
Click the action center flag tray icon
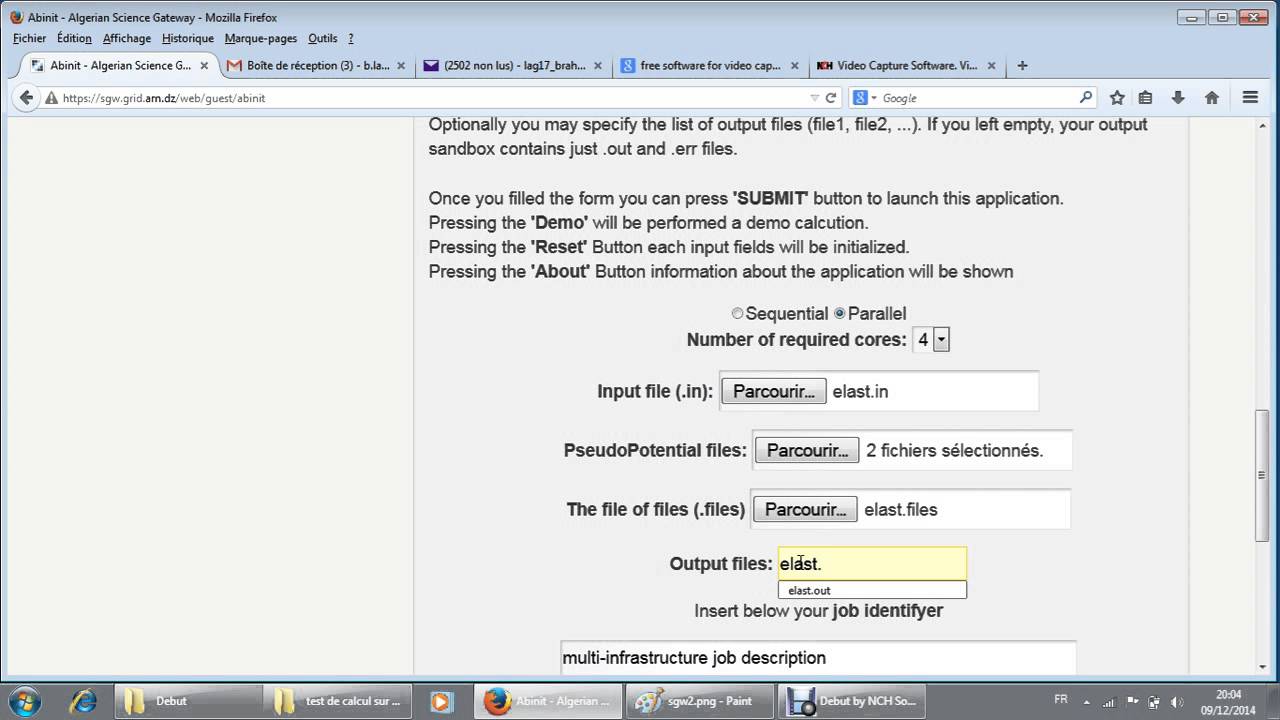[x=1131, y=701]
